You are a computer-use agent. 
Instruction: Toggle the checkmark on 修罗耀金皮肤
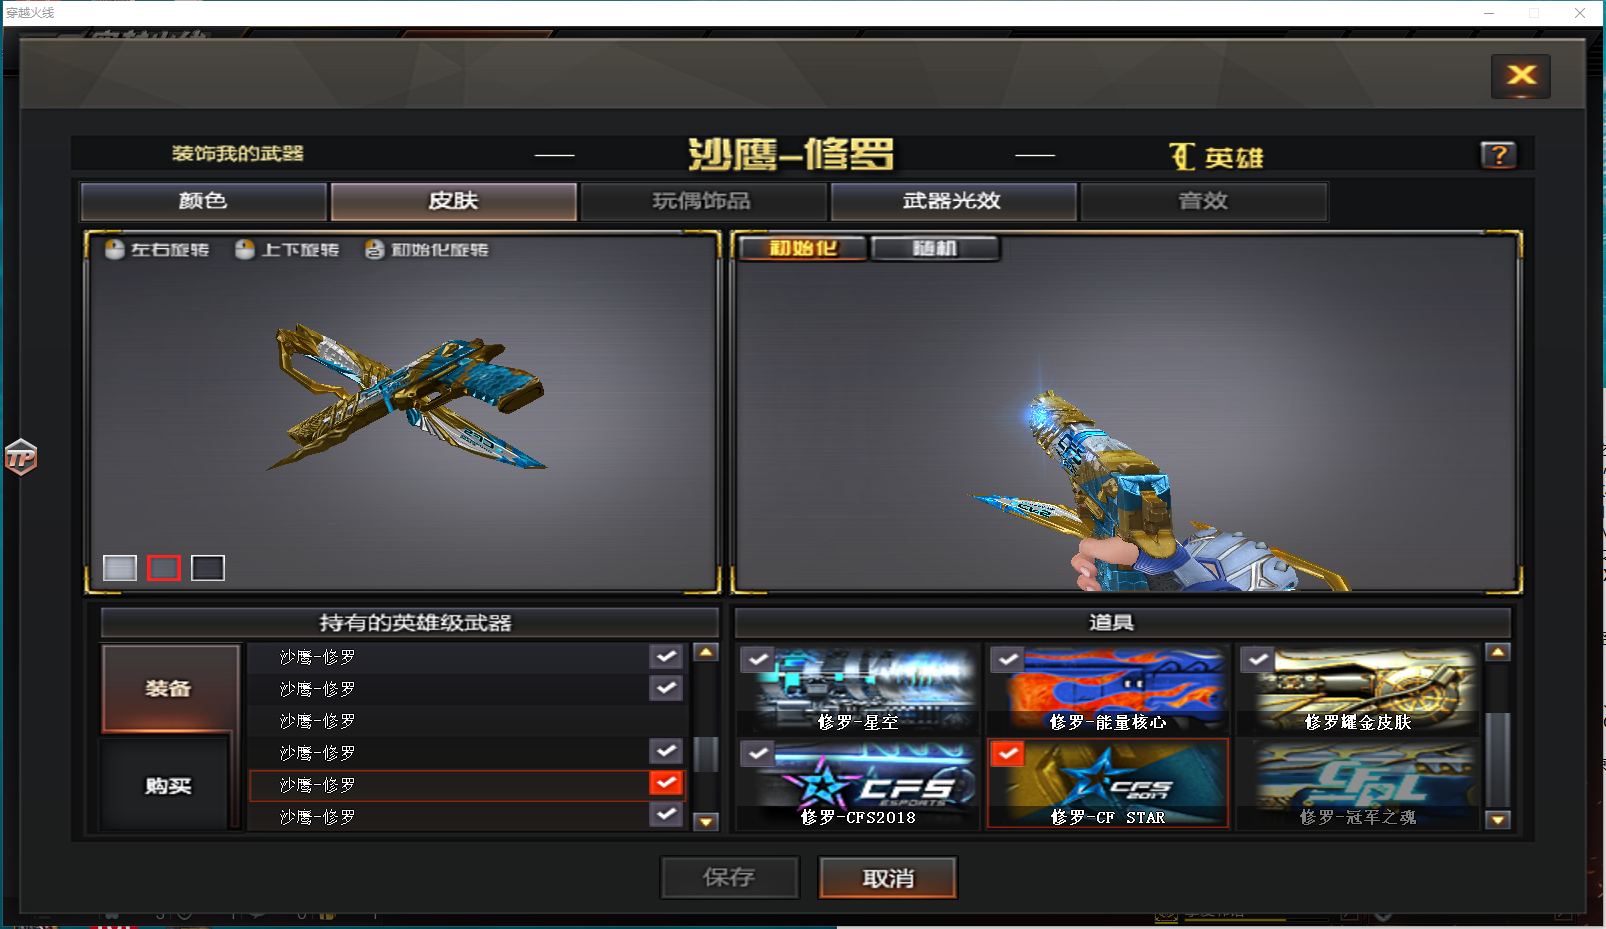coord(1258,659)
